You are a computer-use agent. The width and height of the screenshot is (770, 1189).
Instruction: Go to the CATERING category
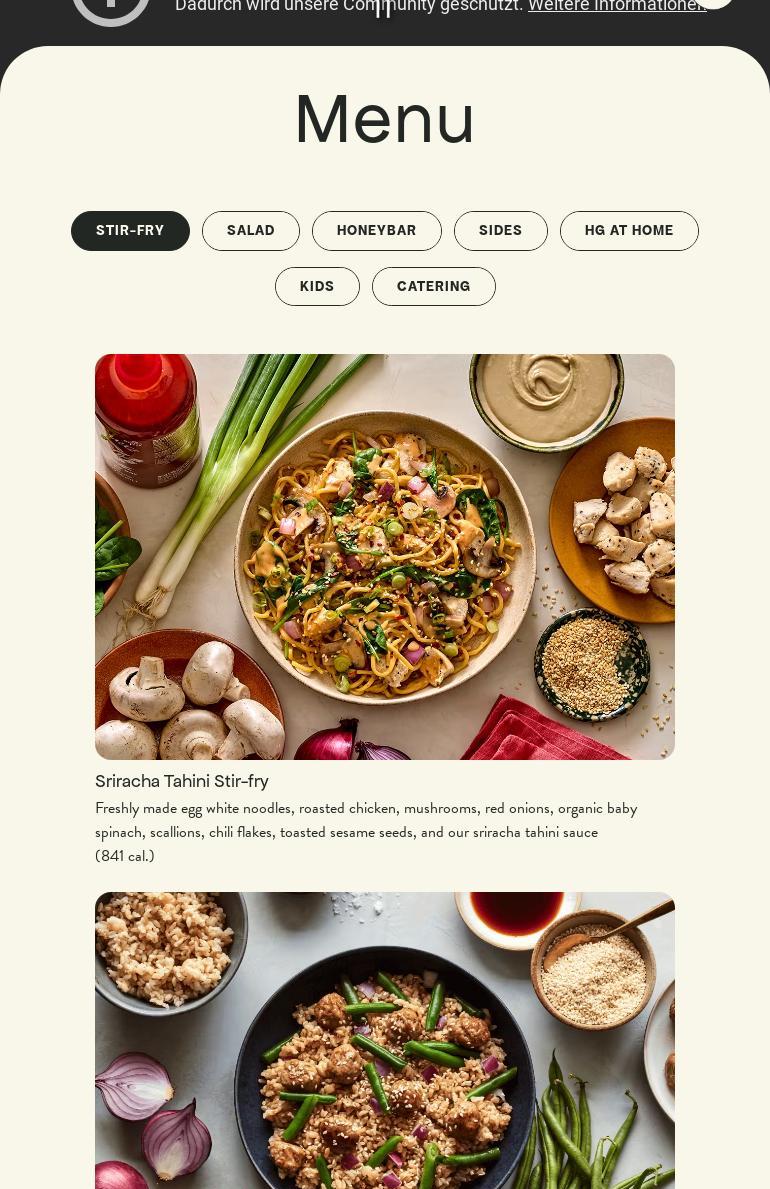pyautogui.click(x=434, y=287)
